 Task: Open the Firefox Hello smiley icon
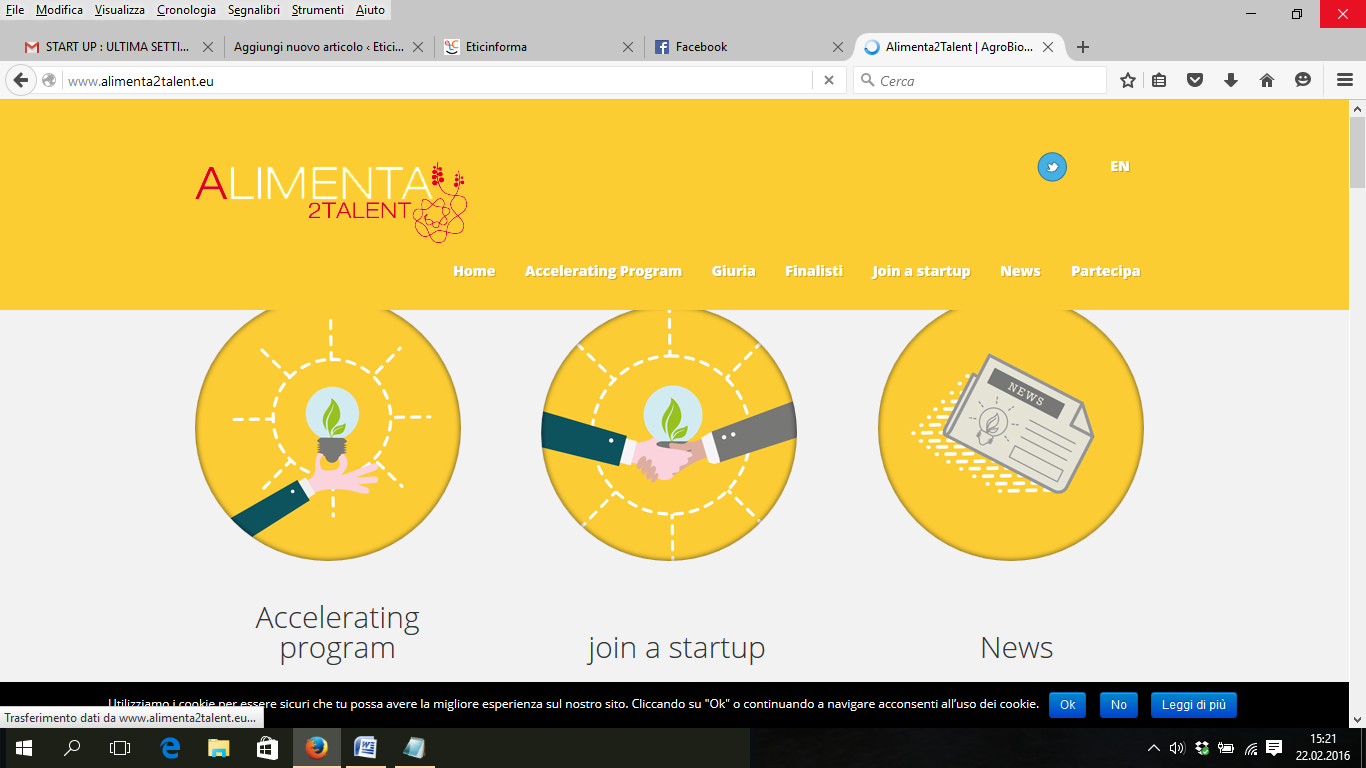pyautogui.click(x=1303, y=81)
